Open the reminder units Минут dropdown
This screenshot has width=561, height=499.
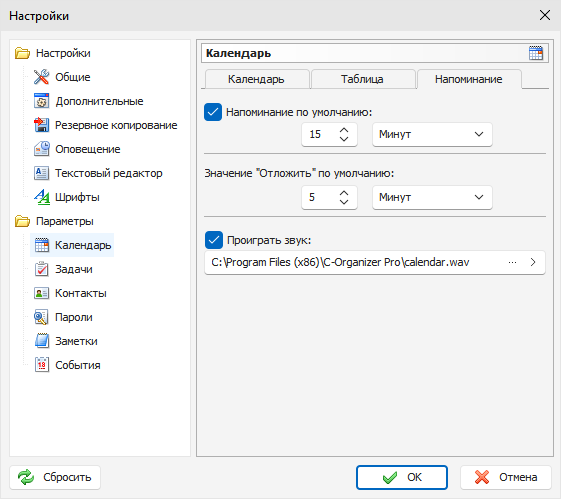tap(432, 134)
